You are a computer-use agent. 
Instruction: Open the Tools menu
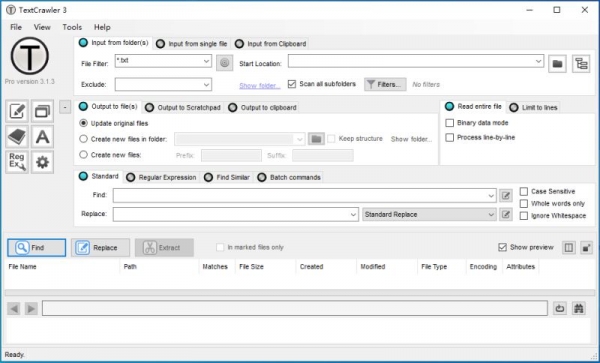click(72, 27)
